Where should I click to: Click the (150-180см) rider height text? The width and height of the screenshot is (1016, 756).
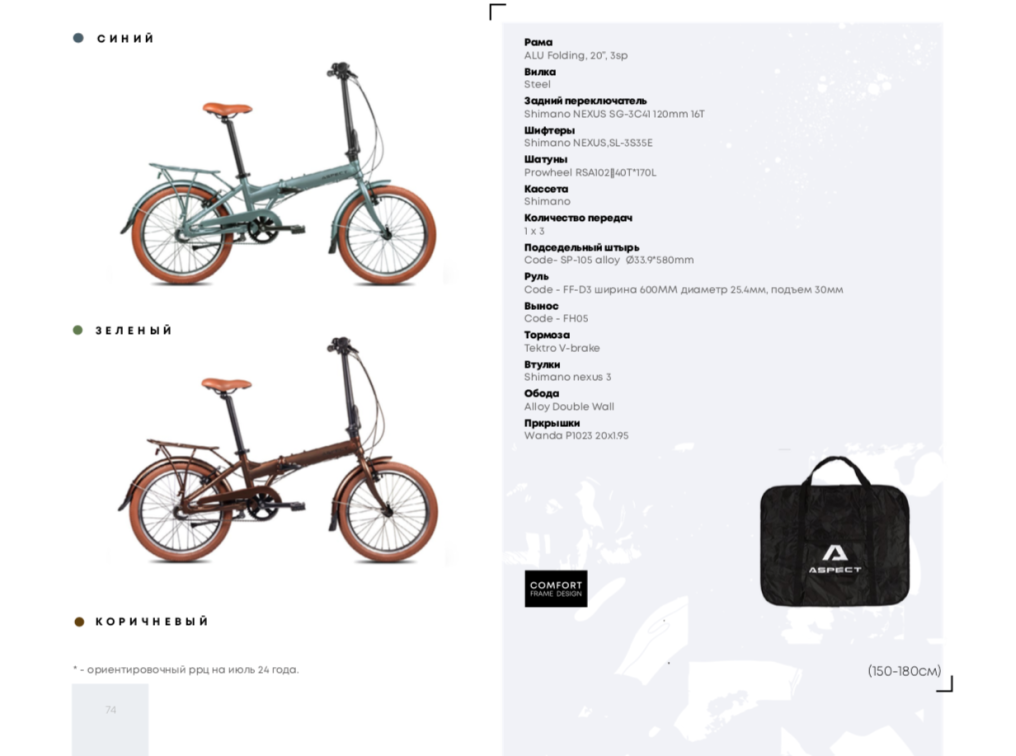(904, 671)
